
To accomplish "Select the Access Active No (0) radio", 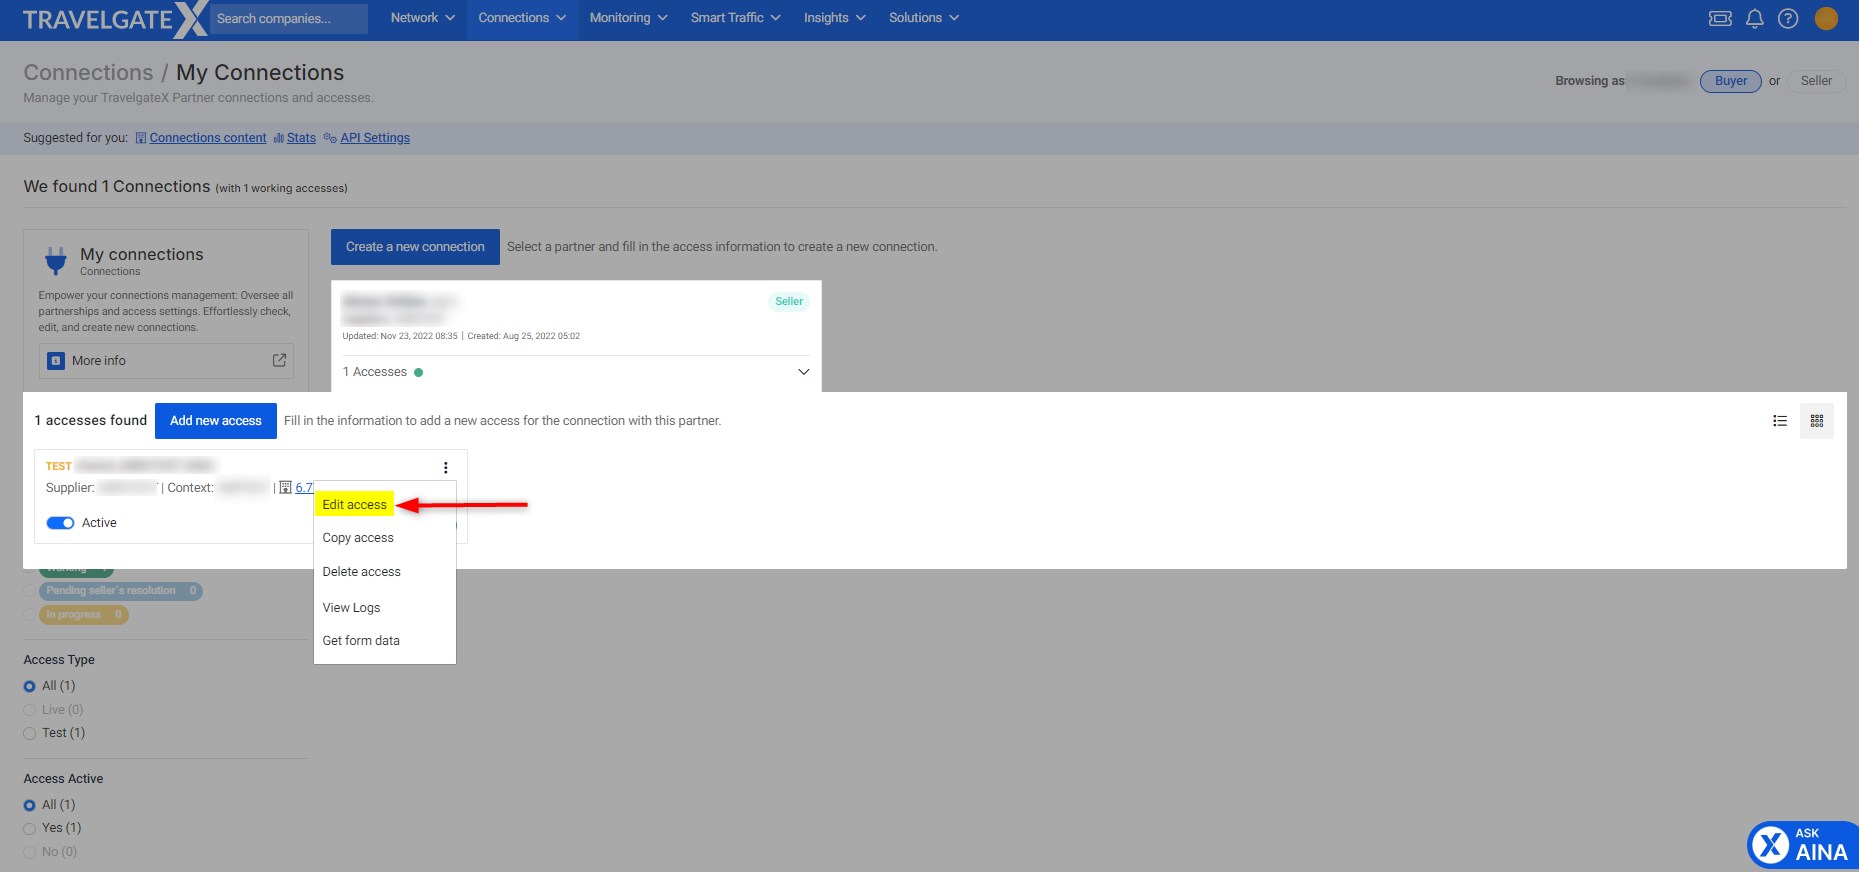I will pos(29,852).
